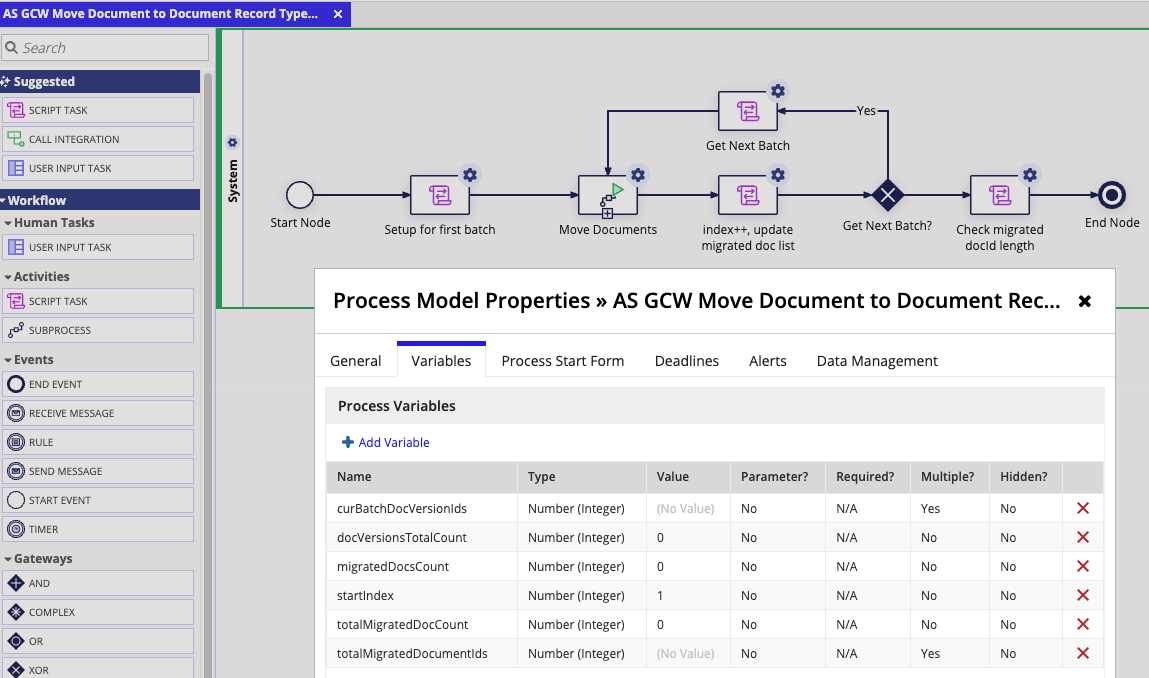
Task: Switch to General tab
Action: (x=355, y=361)
